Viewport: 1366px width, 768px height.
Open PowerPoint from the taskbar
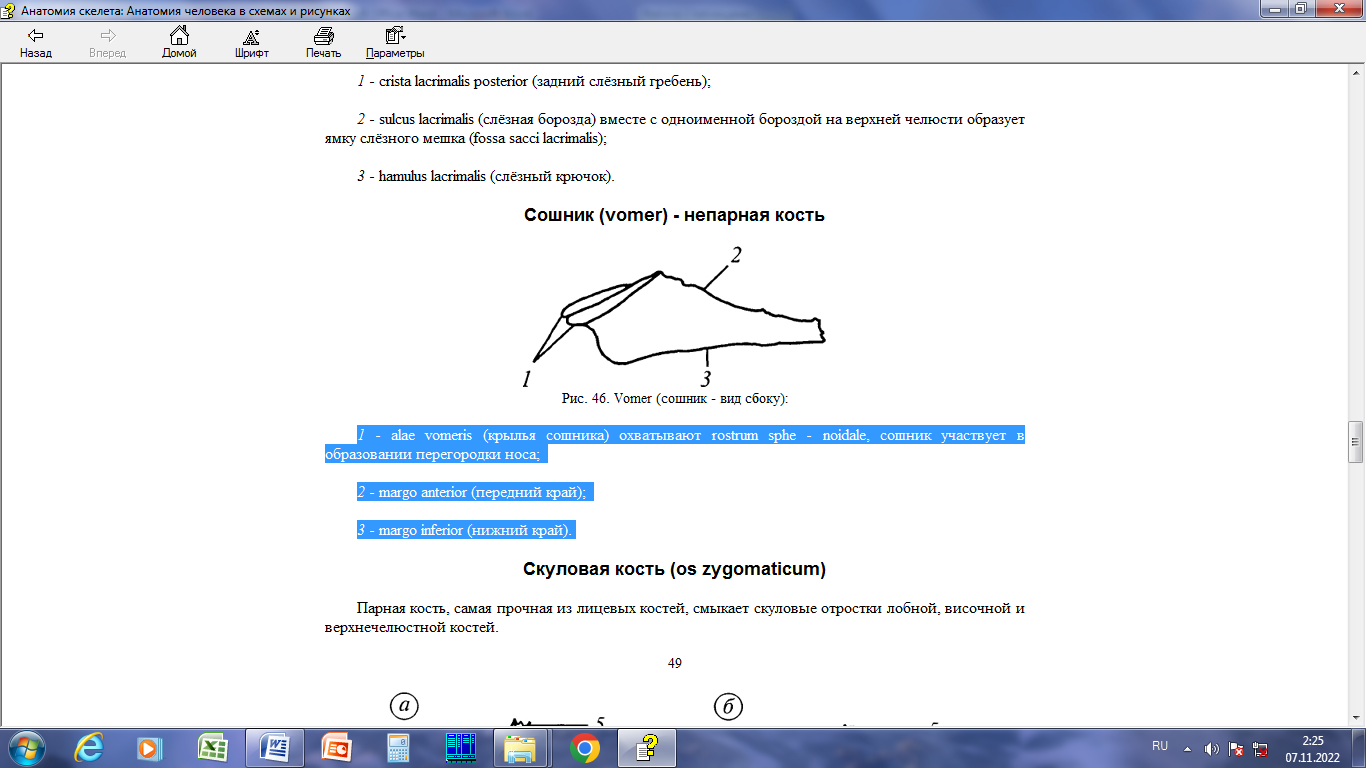point(336,747)
